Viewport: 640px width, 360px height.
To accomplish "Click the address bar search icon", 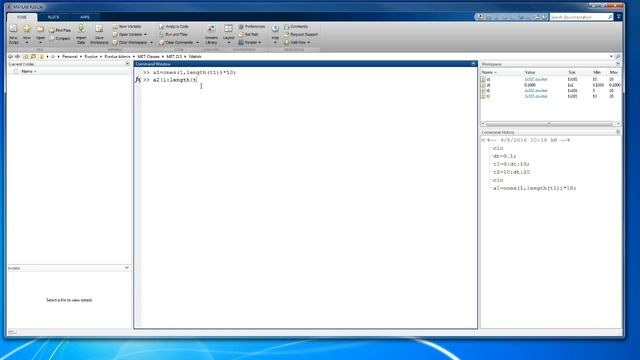I will click(618, 56).
